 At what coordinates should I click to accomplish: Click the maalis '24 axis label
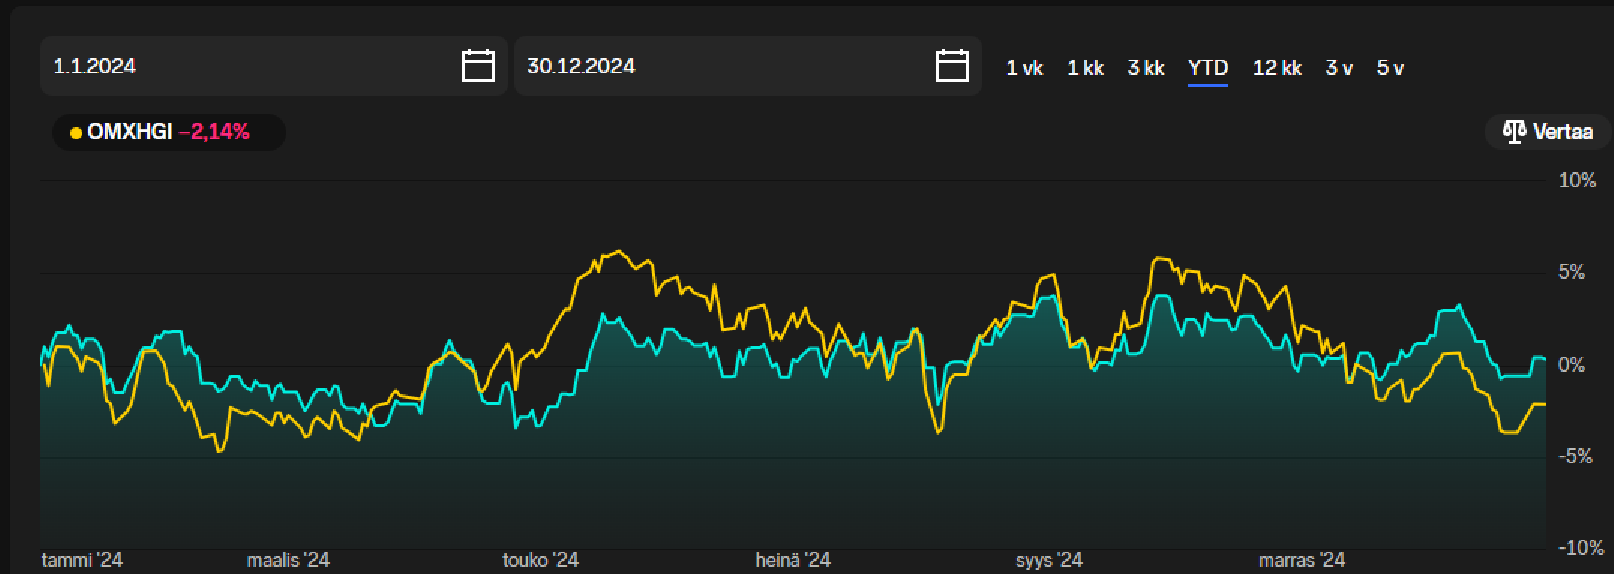tap(288, 560)
